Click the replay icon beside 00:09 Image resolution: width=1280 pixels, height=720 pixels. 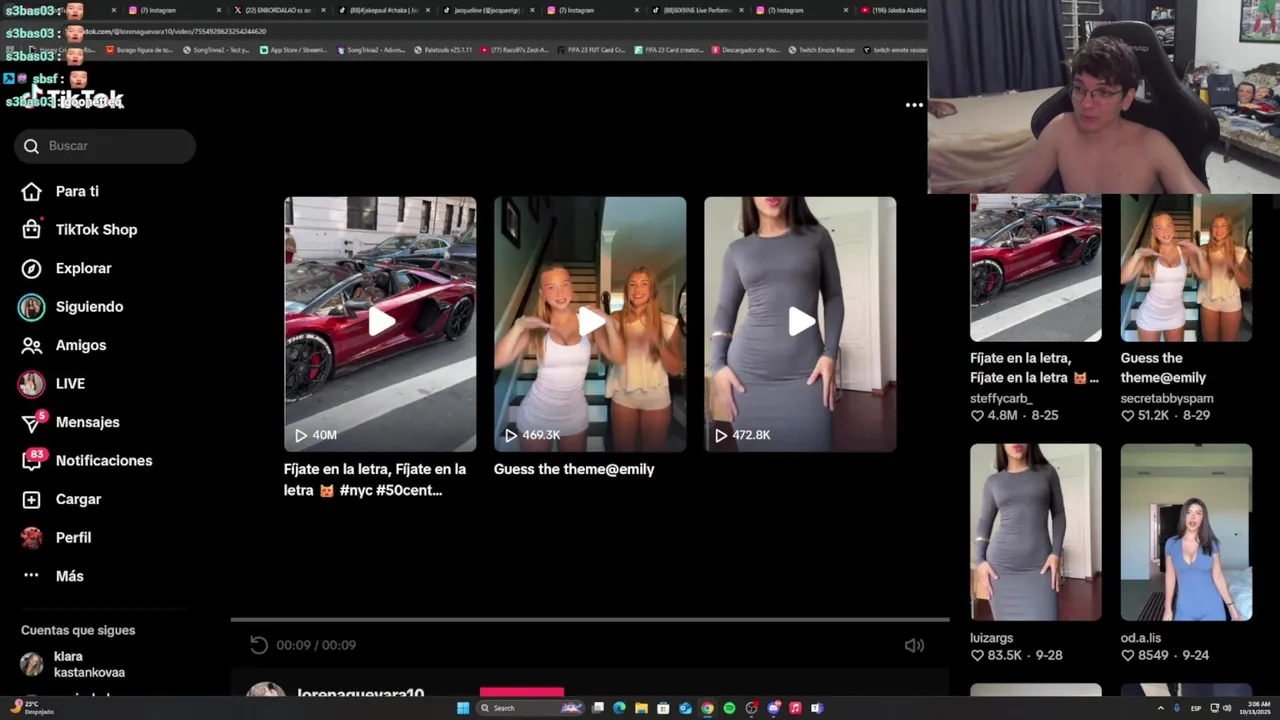pos(259,645)
